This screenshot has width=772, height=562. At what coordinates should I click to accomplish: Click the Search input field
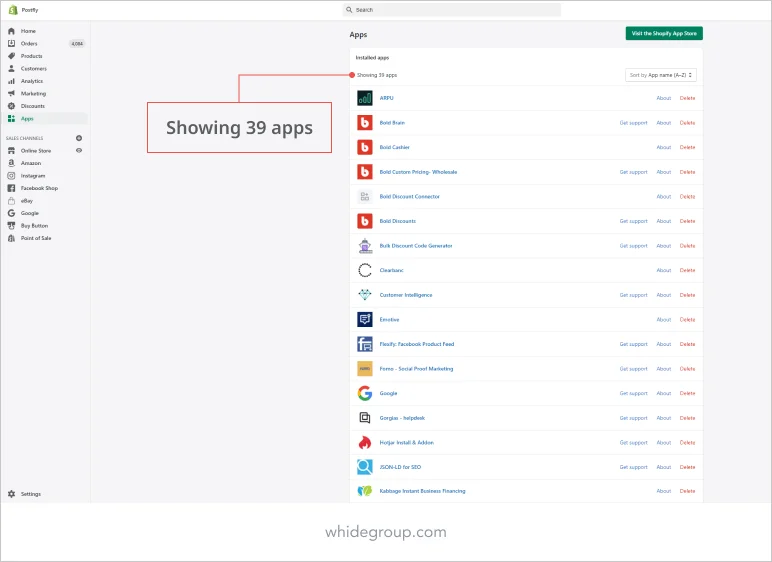point(451,10)
